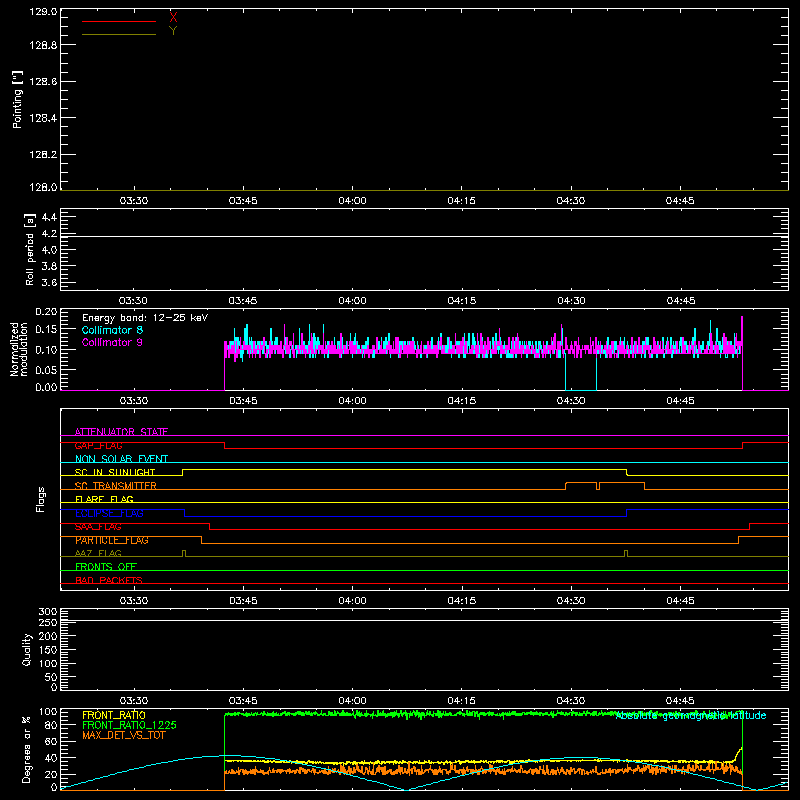This screenshot has height=800, width=800.
Task: Select the olive Y legend line sample
Action: coord(119,35)
